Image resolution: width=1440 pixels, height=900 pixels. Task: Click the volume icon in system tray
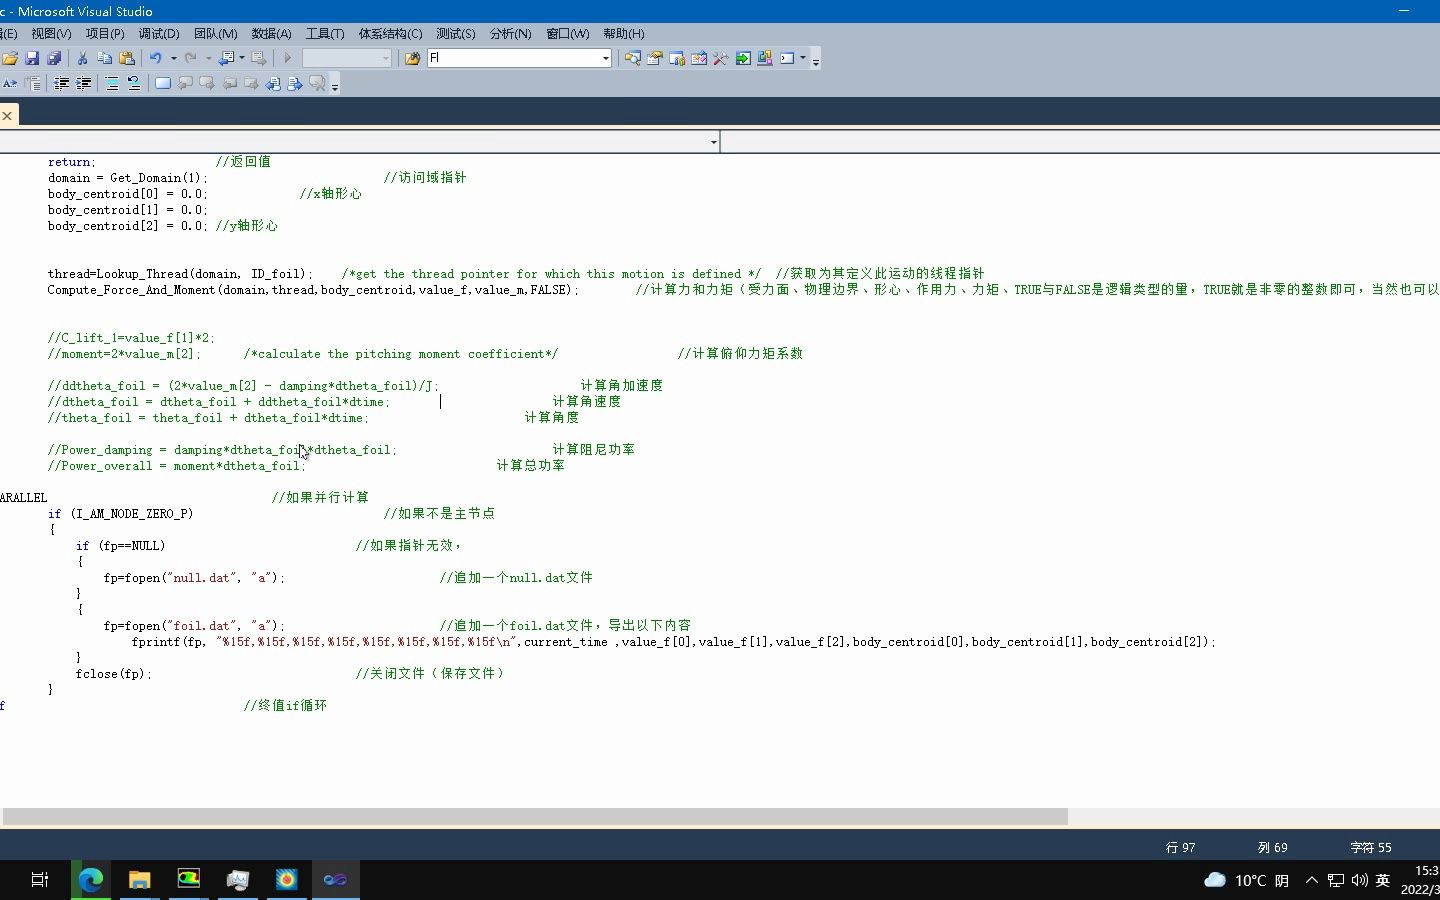[1359, 880]
